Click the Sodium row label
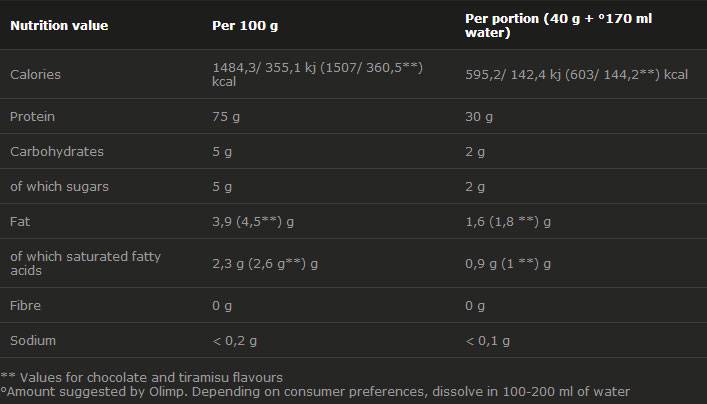707x404 pixels. [32, 341]
